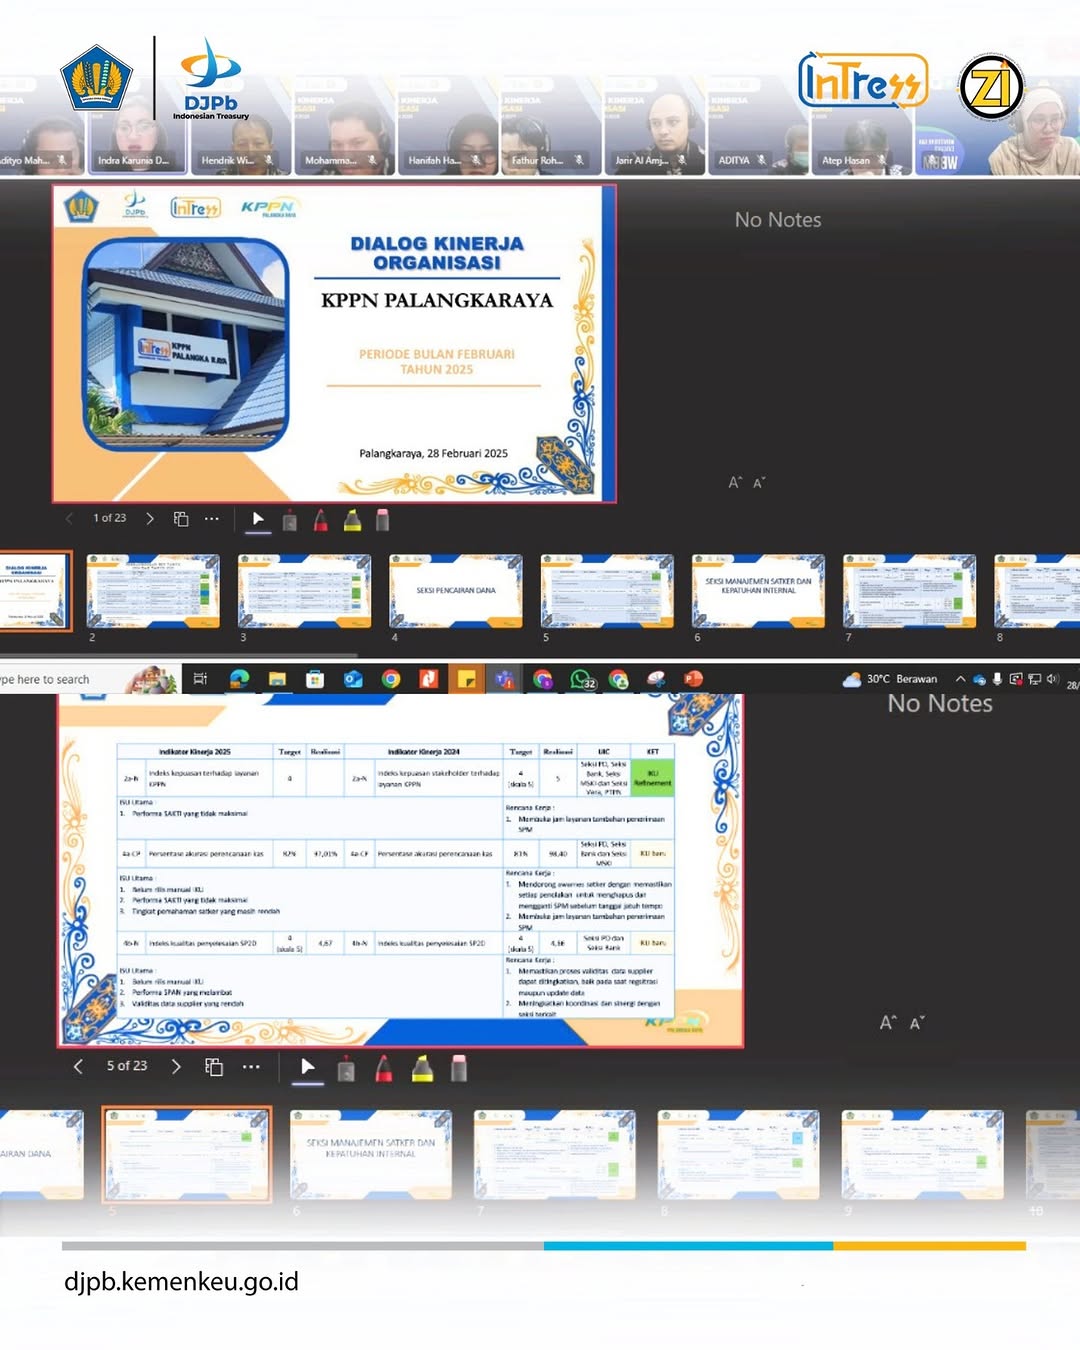Image resolution: width=1080 pixels, height=1350 pixels.
Task: Open more options beside 1 of 23
Action: [x=211, y=519]
